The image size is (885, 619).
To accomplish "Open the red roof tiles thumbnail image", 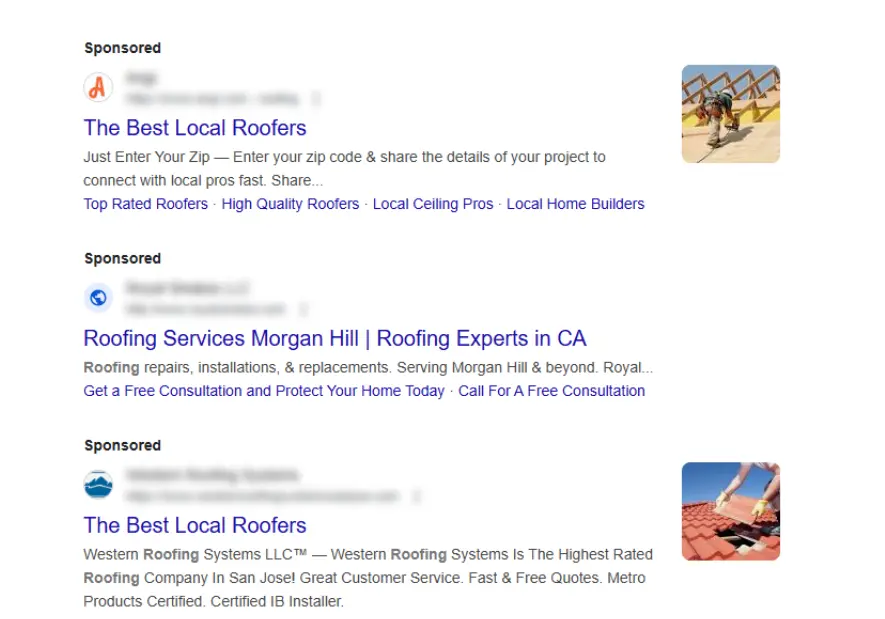I will click(x=730, y=511).
